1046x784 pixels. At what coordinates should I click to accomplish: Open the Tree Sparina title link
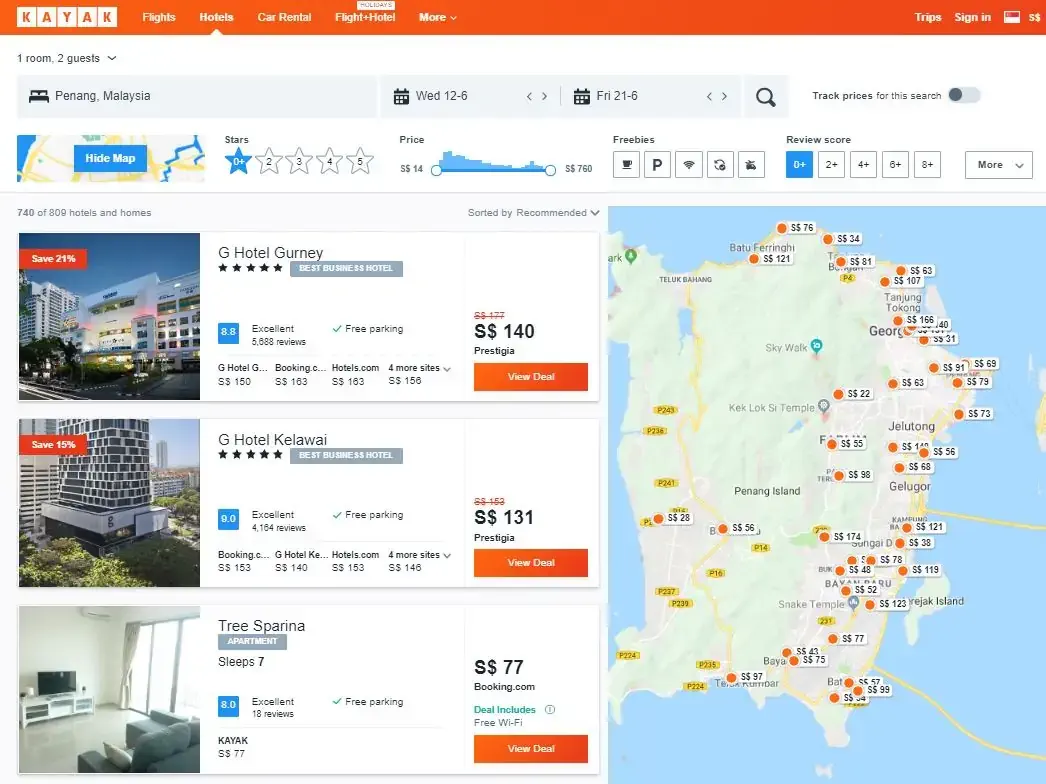tap(262, 626)
